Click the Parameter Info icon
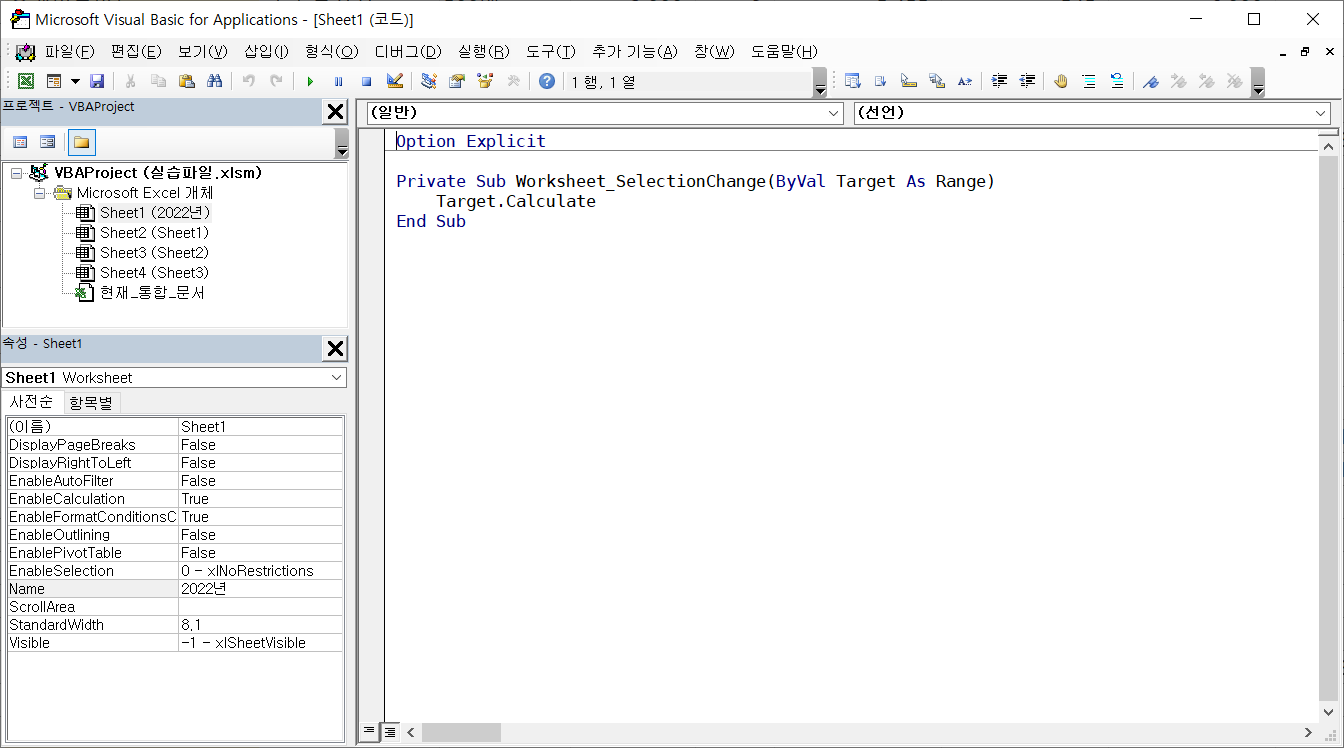 (937, 81)
